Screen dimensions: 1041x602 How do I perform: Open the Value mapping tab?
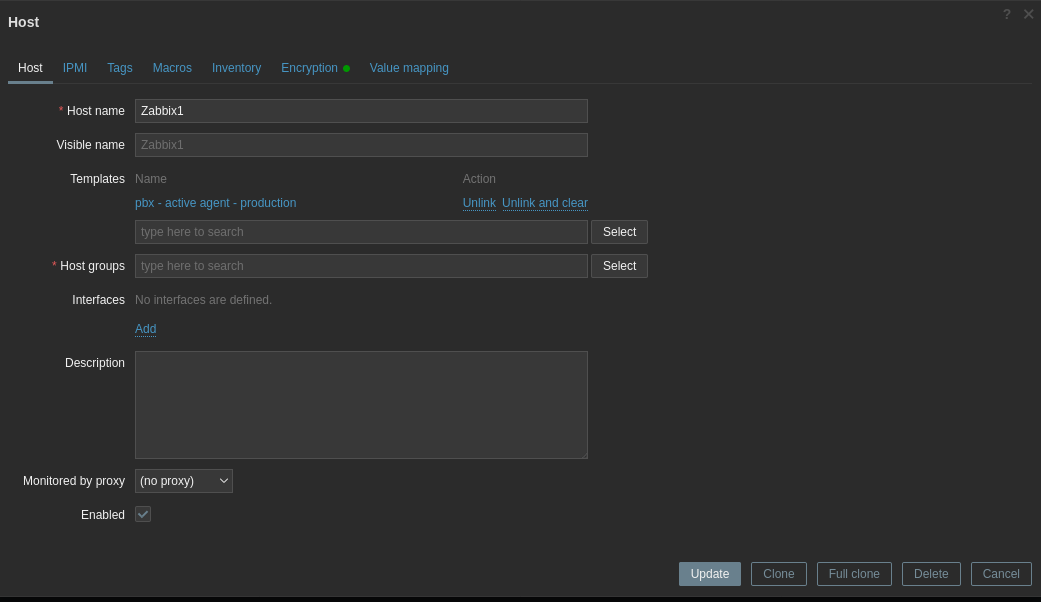pyautogui.click(x=408, y=67)
